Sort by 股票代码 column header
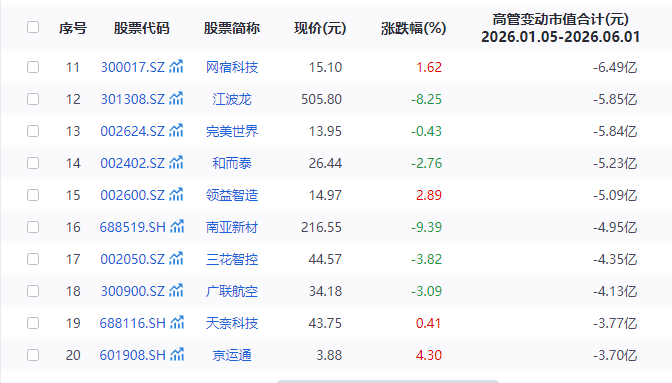 141,28
